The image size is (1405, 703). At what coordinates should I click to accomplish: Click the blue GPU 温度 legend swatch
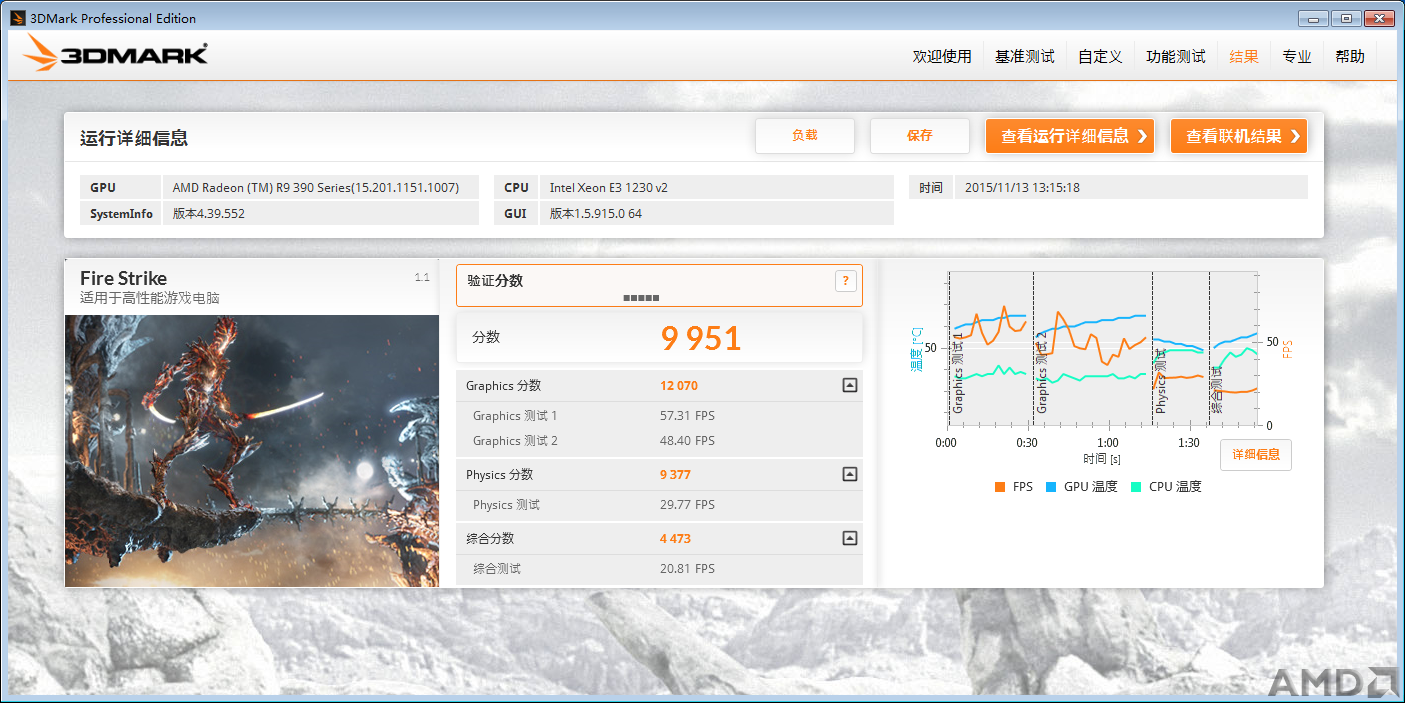1051,487
